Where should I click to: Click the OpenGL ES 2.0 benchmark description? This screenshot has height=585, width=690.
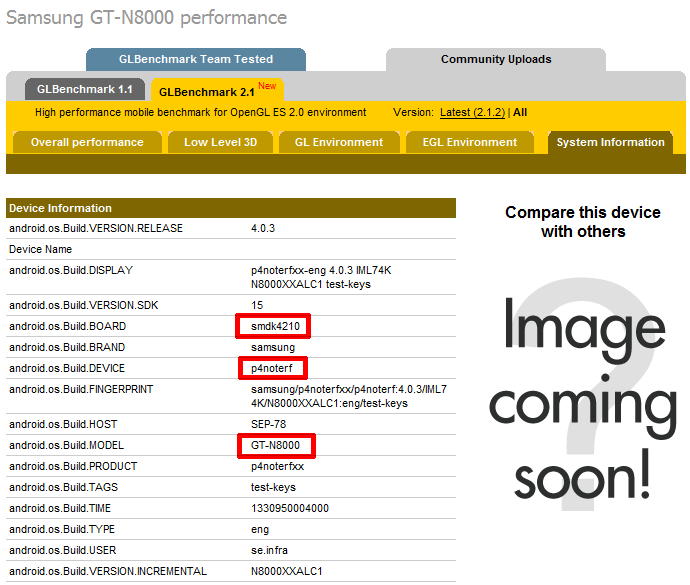(201, 113)
